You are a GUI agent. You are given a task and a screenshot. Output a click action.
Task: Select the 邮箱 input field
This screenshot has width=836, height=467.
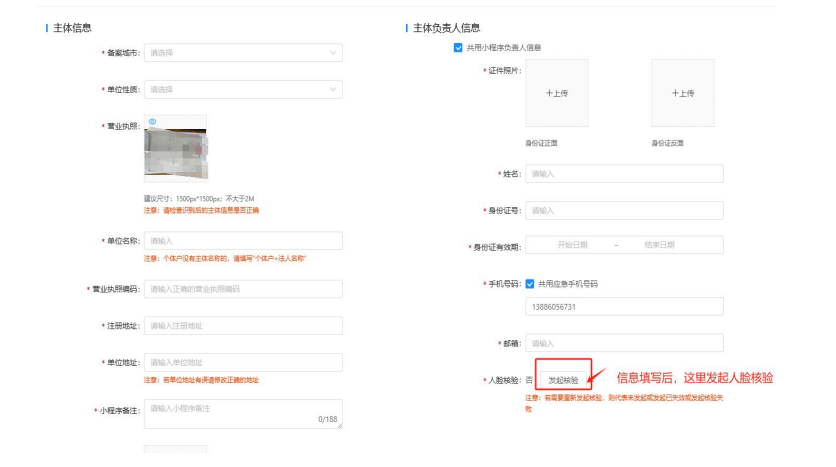click(x=624, y=344)
